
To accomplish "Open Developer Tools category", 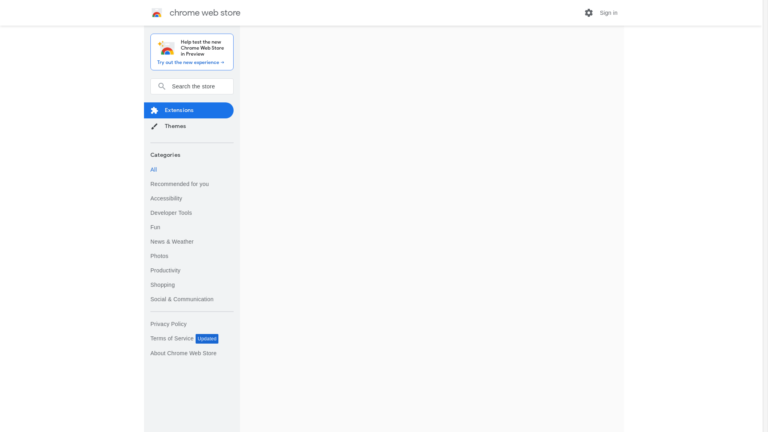I will (171, 213).
